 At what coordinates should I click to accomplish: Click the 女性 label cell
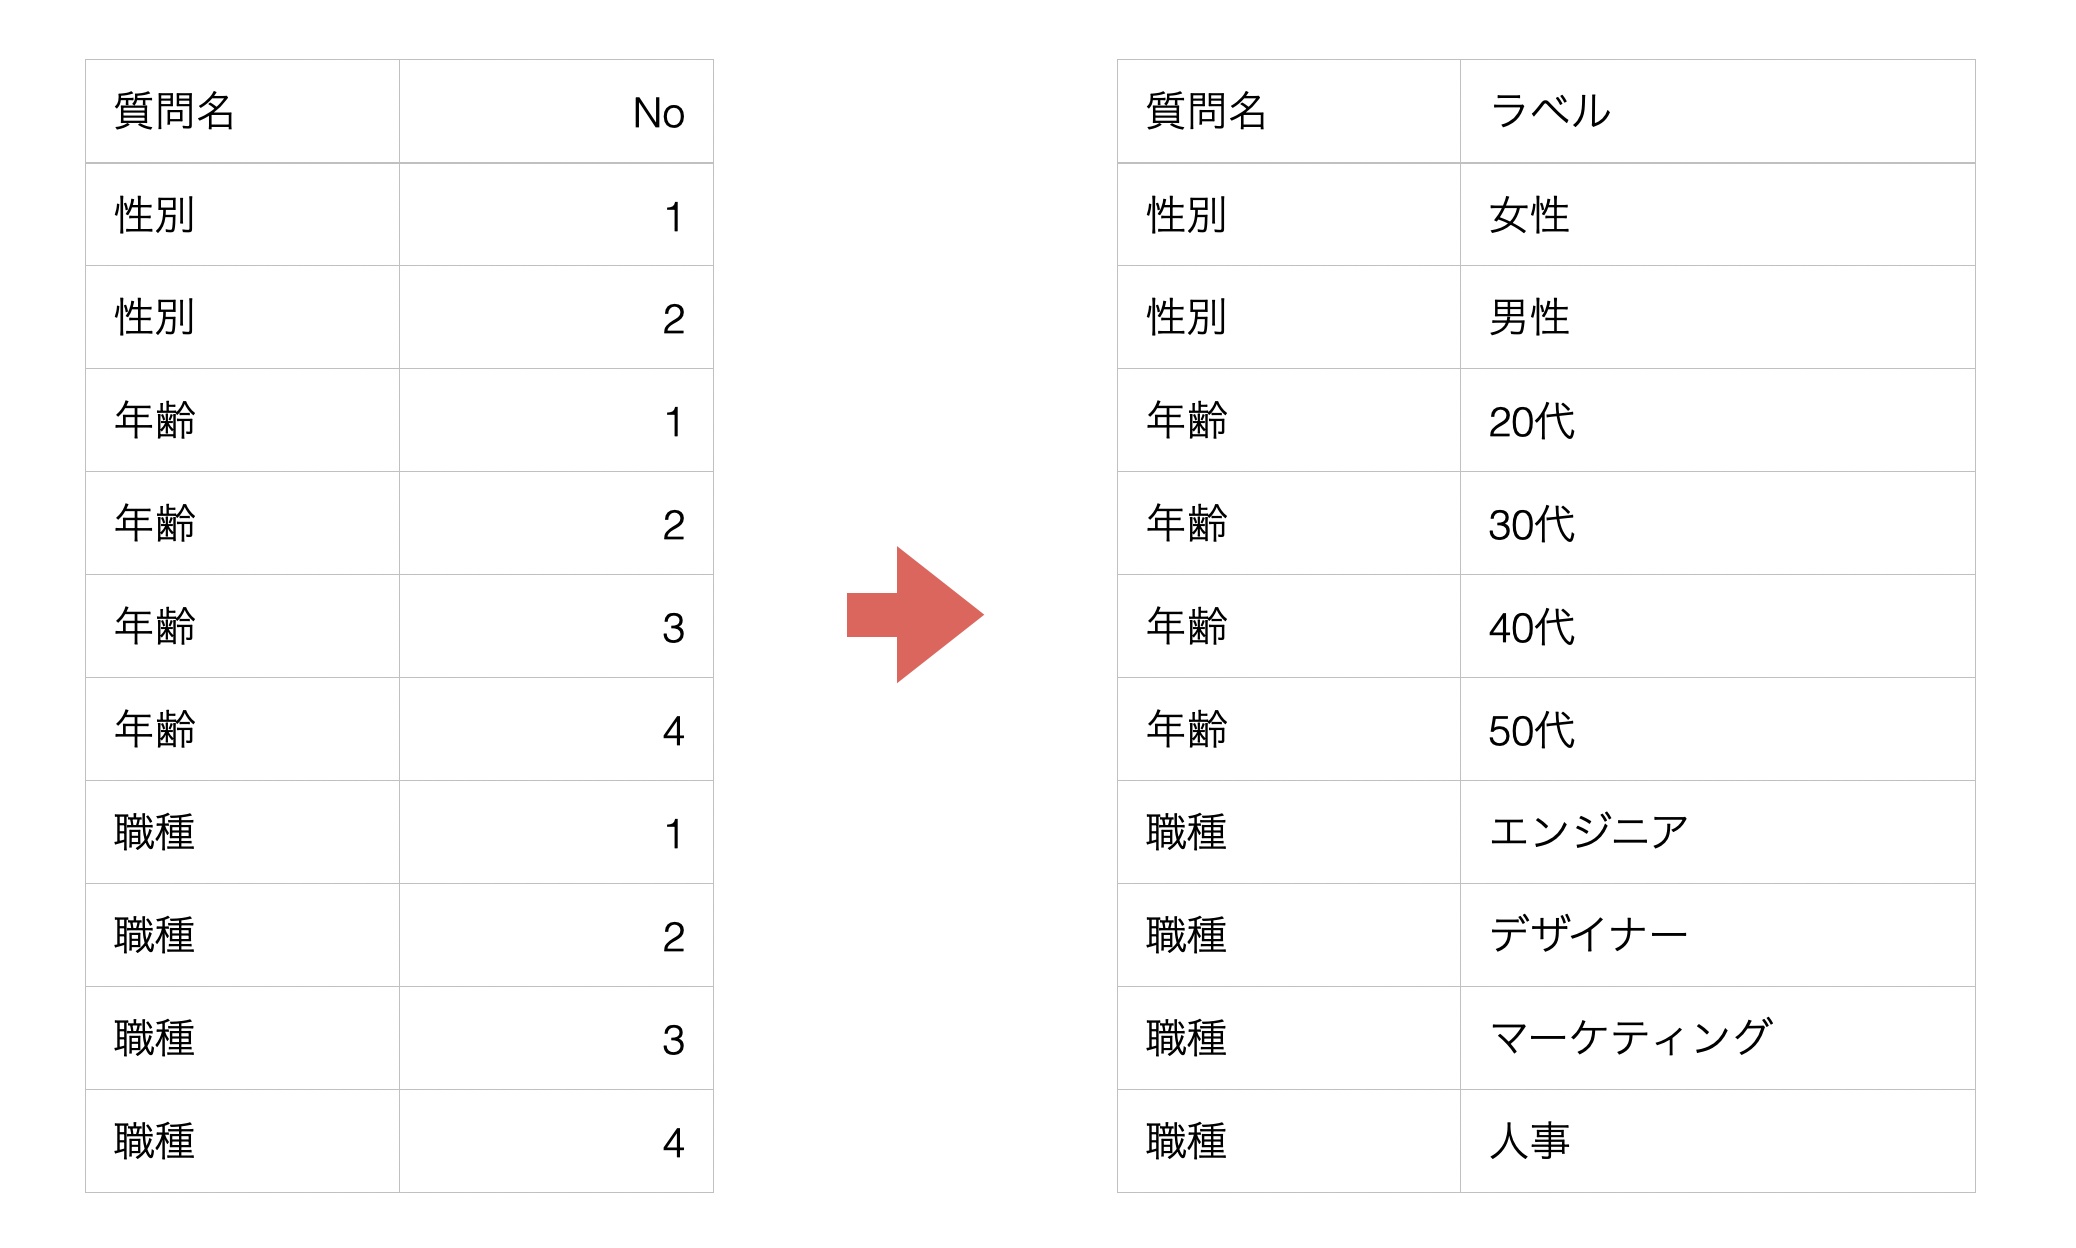tap(1717, 214)
